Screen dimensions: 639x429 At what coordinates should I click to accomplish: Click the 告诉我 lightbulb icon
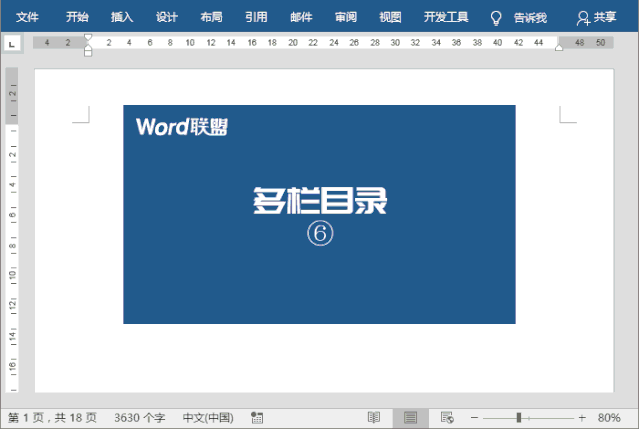click(x=496, y=18)
